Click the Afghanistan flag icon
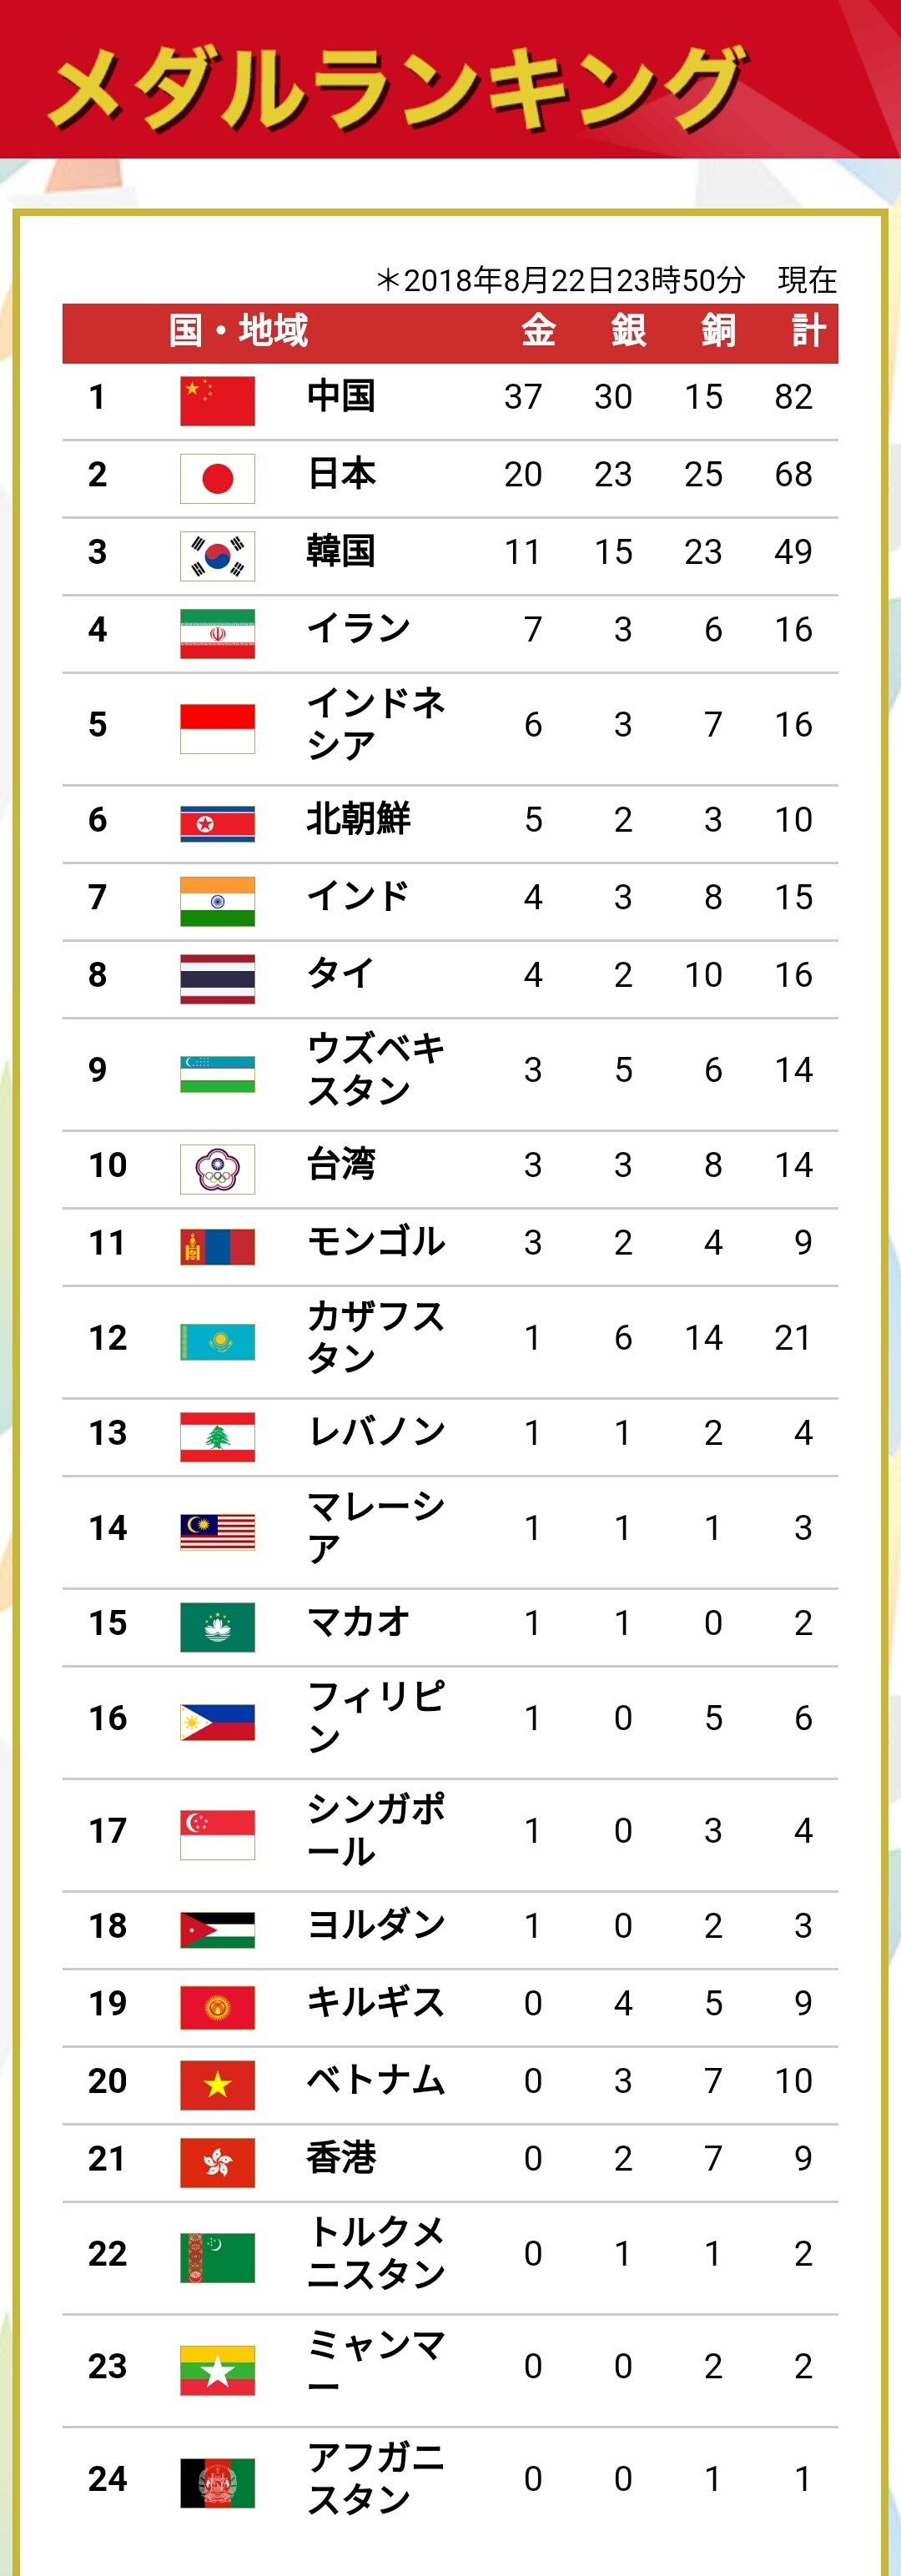 217,2483
